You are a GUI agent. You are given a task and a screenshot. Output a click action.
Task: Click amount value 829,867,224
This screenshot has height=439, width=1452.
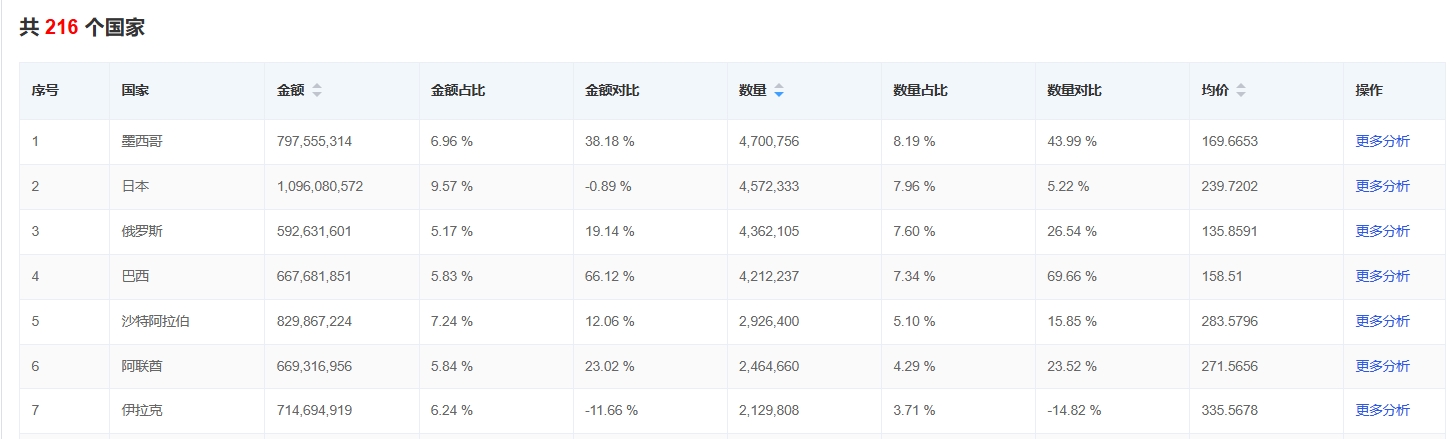[x=314, y=321]
